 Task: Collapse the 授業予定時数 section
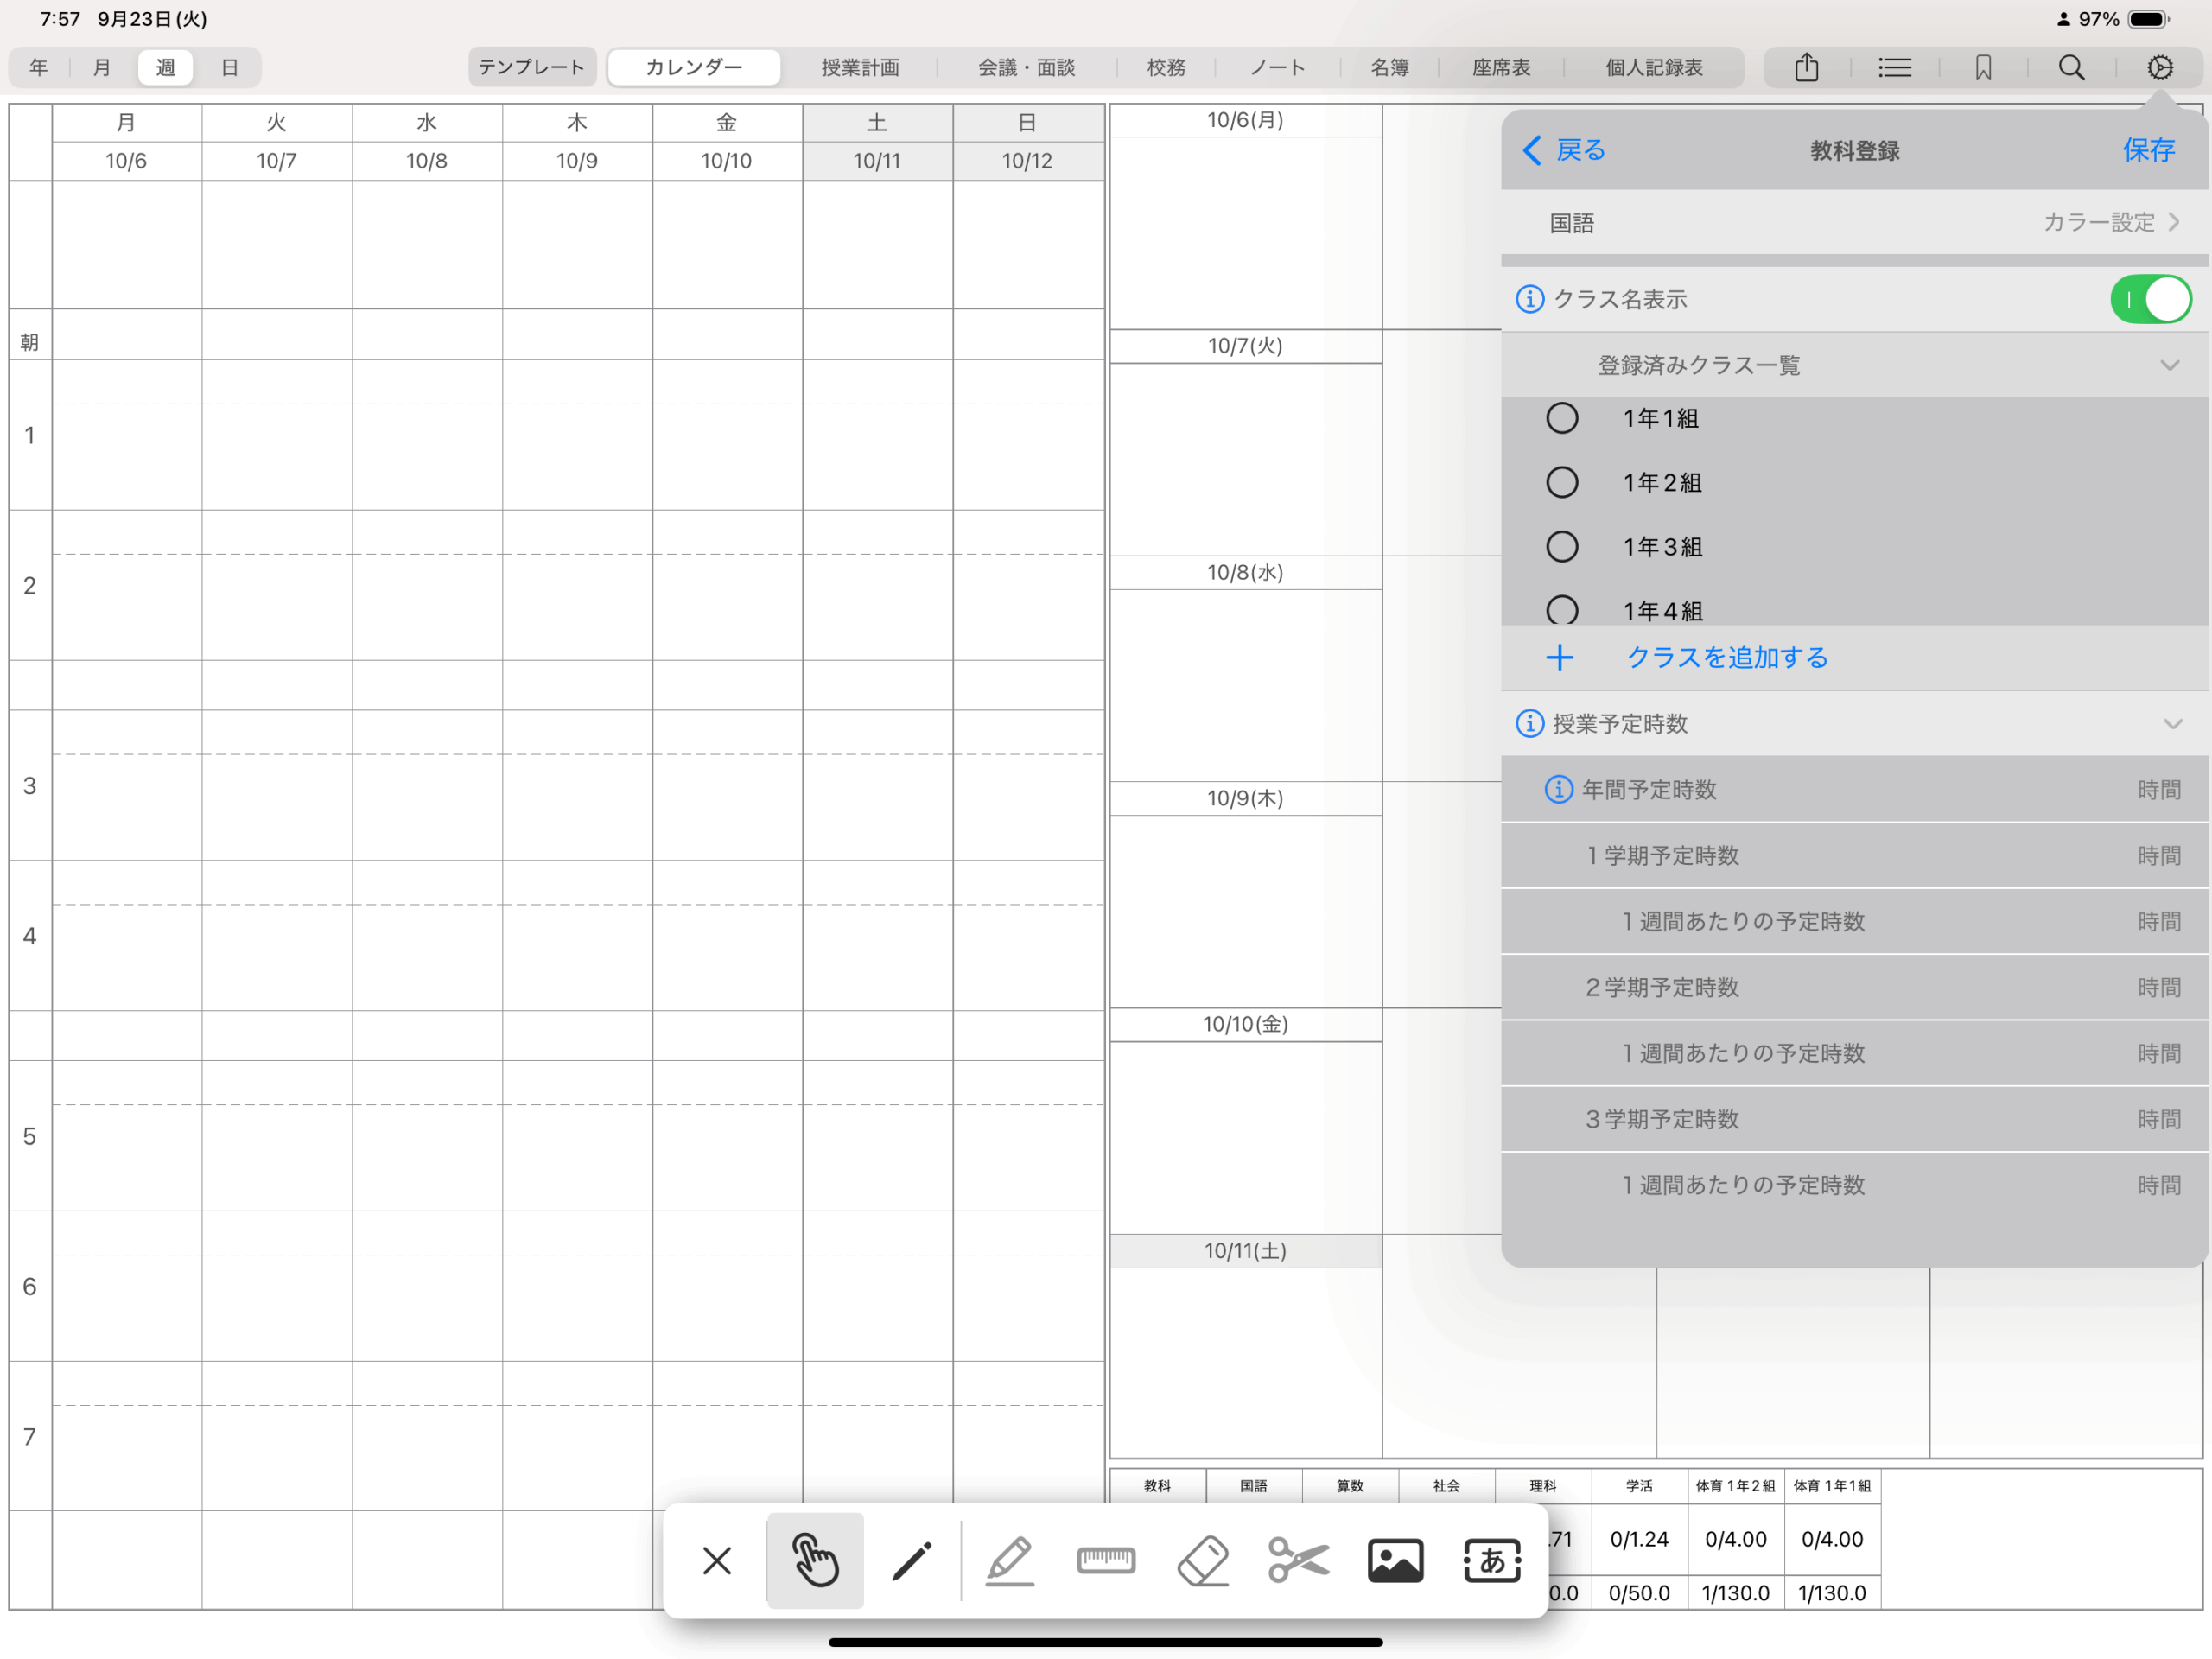point(2172,724)
